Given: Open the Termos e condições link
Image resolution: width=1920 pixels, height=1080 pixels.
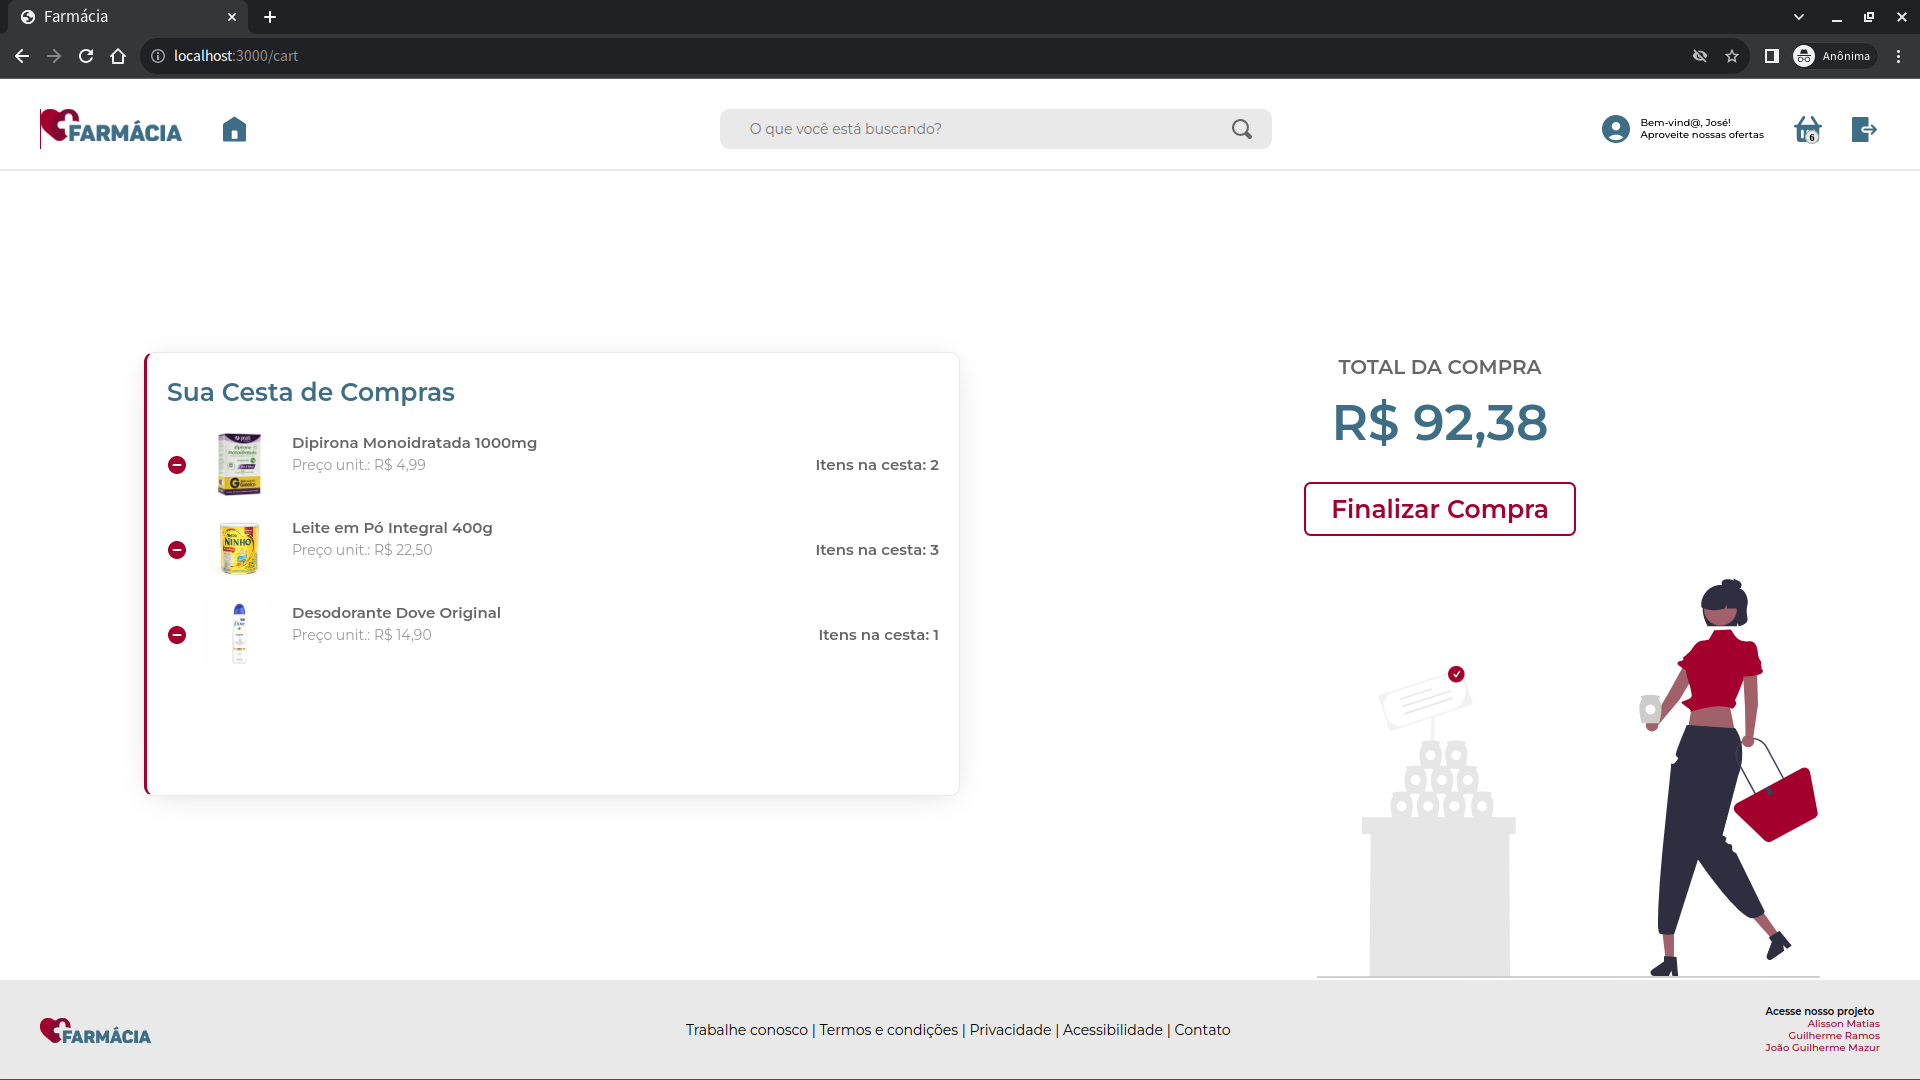Looking at the screenshot, I should tap(888, 1030).
